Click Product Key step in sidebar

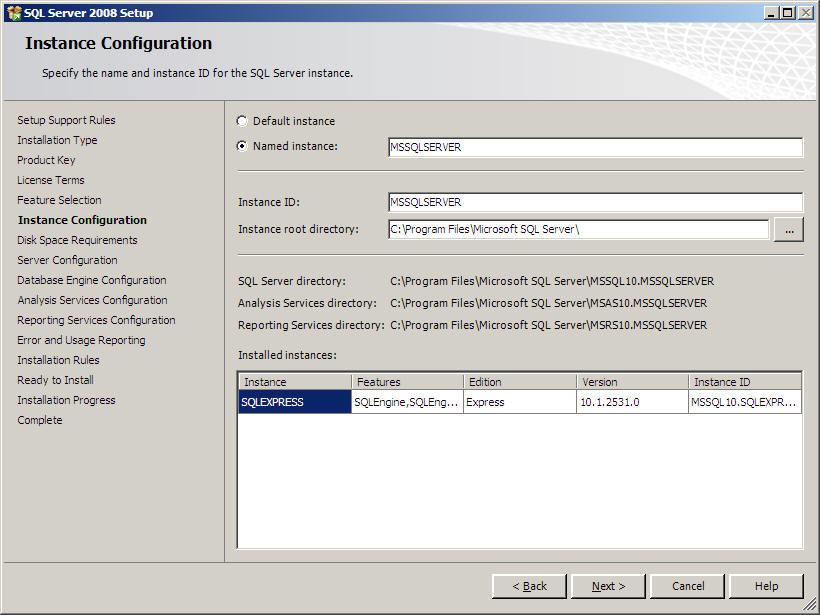pos(46,160)
